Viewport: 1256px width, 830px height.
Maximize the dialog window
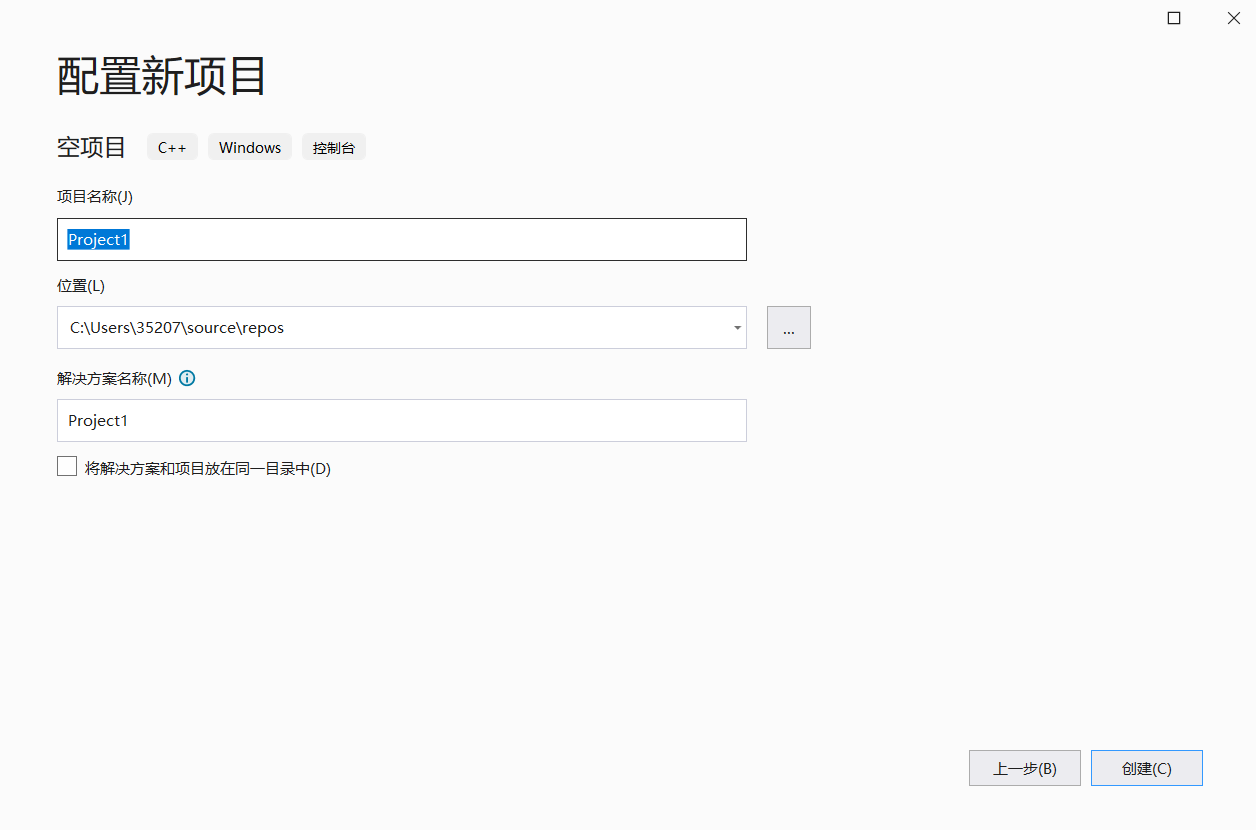click(1174, 18)
